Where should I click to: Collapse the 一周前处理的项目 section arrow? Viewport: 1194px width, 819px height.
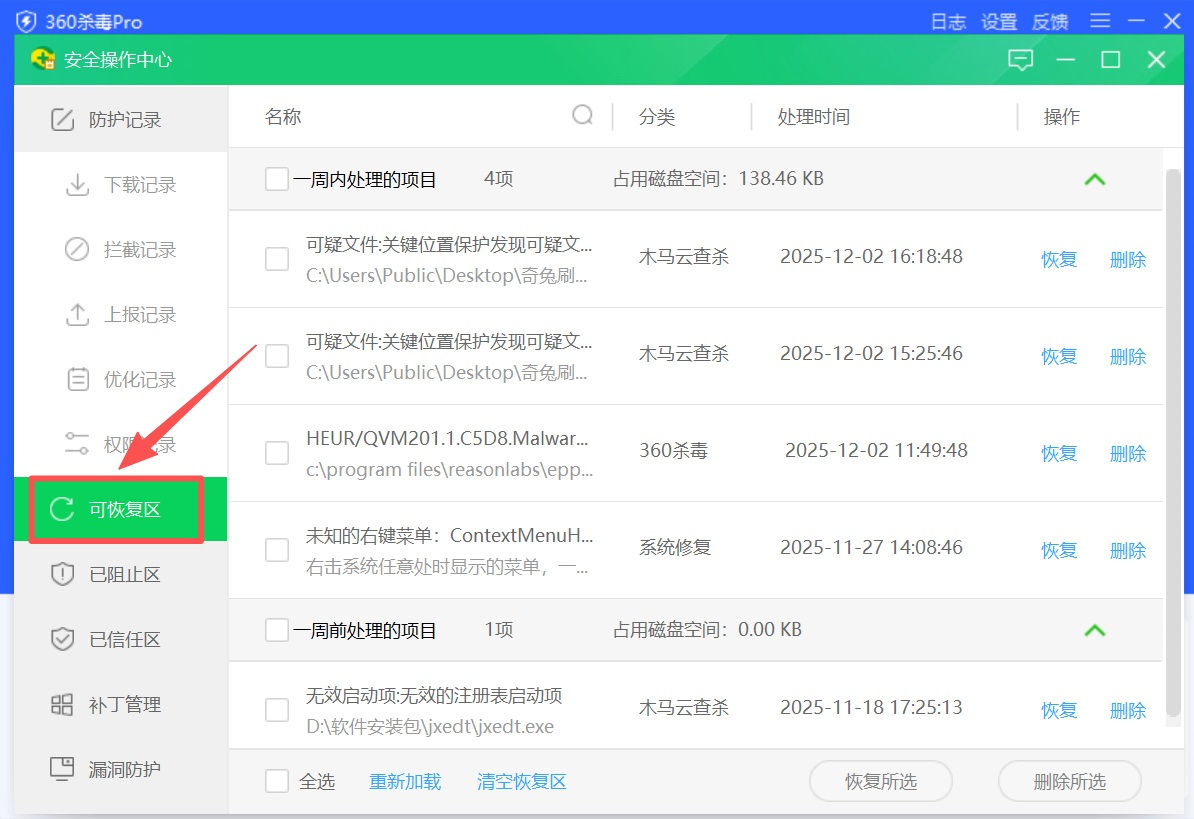[x=1095, y=630]
